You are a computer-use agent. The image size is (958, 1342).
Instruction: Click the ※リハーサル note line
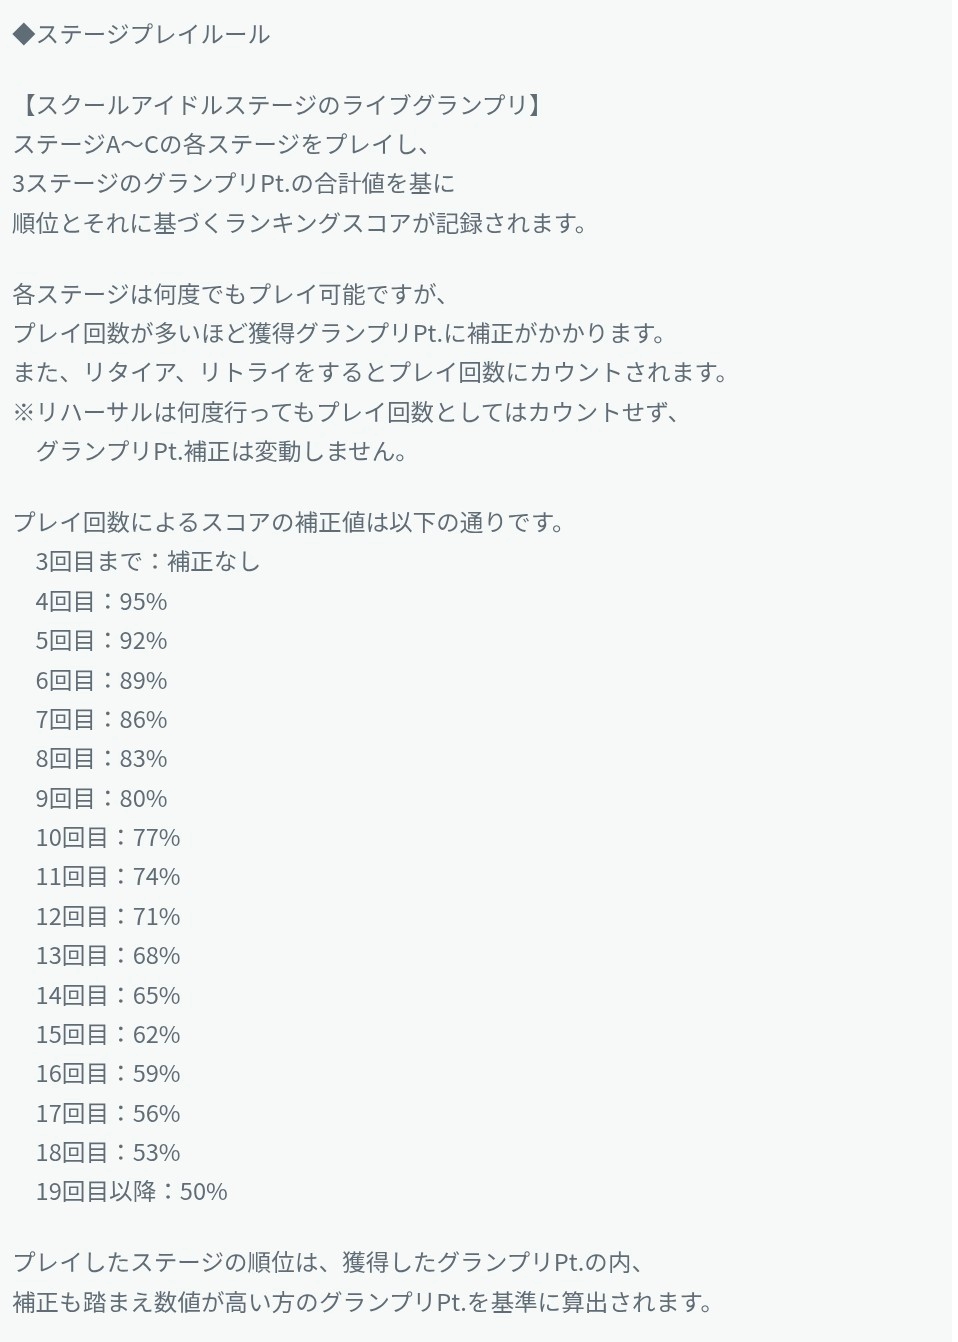[x=347, y=412]
